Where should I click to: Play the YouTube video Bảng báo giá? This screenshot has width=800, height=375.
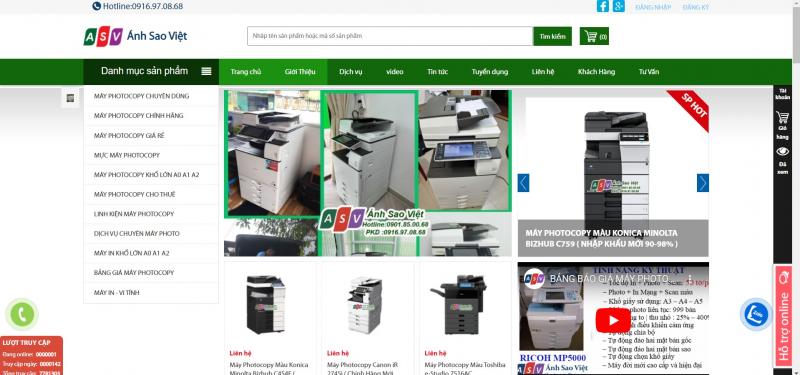[613, 320]
